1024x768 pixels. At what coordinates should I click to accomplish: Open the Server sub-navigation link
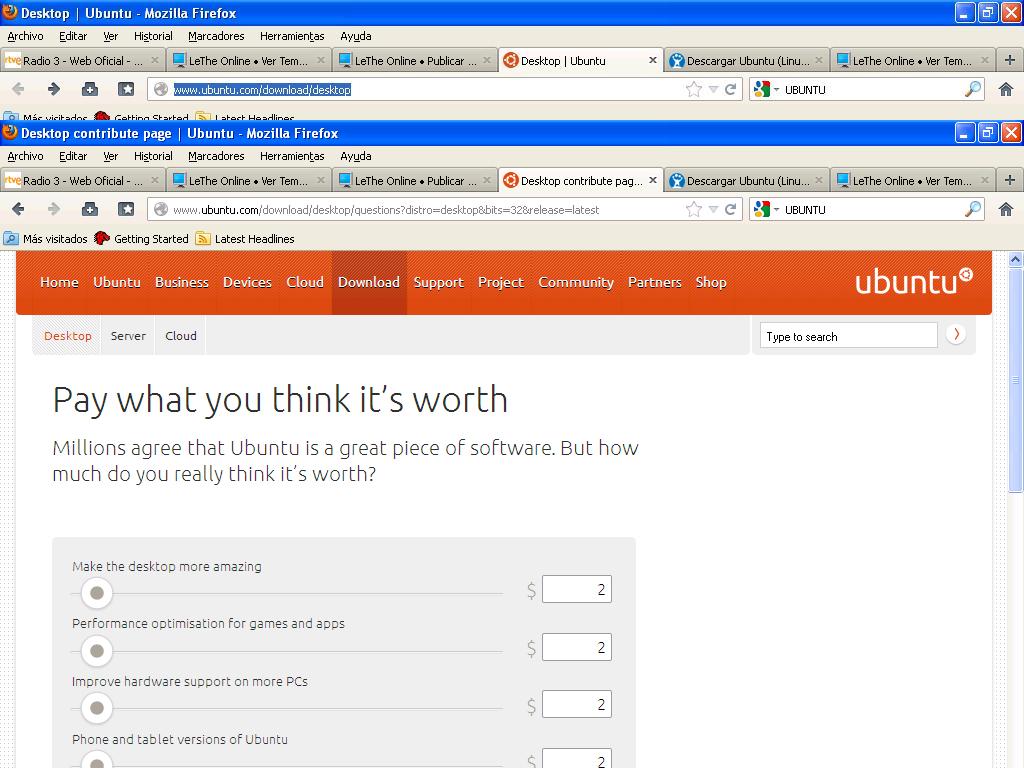point(128,336)
